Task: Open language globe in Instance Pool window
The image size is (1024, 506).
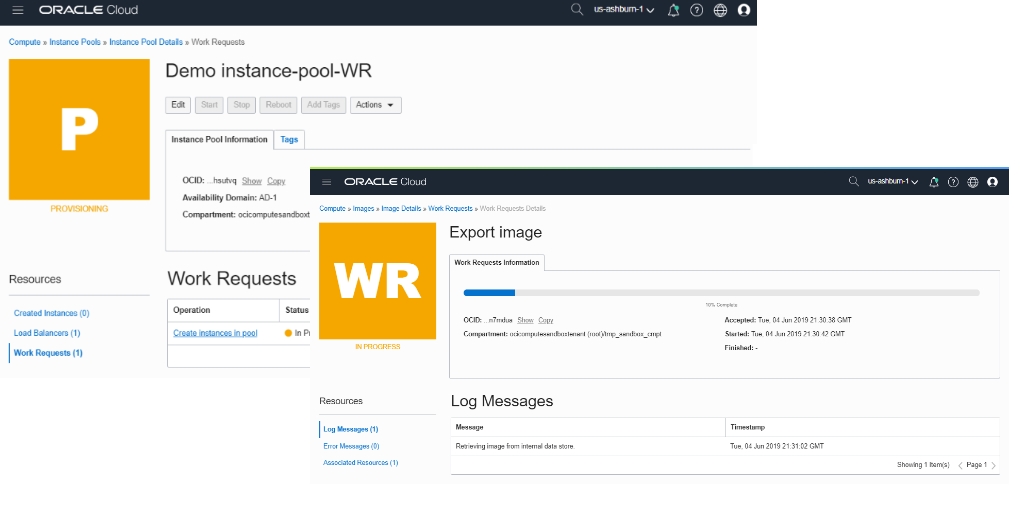Action: click(x=720, y=10)
